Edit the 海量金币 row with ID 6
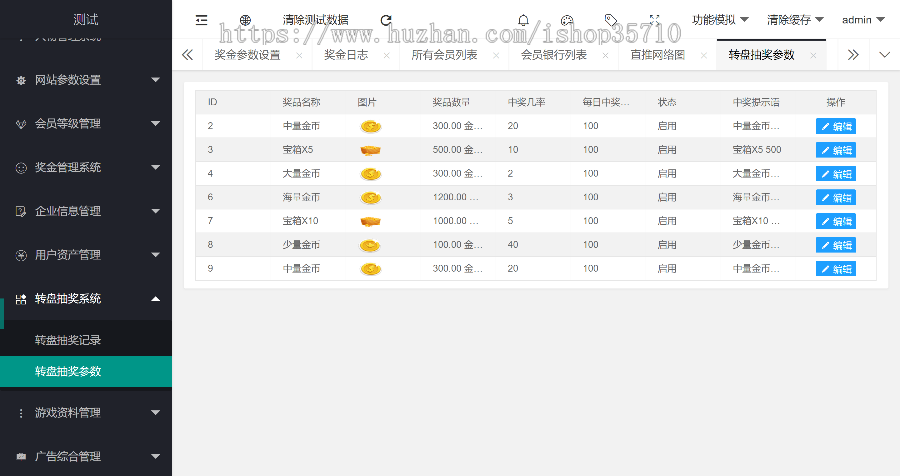Image resolution: width=900 pixels, height=476 pixels. click(x=836, y=198)
